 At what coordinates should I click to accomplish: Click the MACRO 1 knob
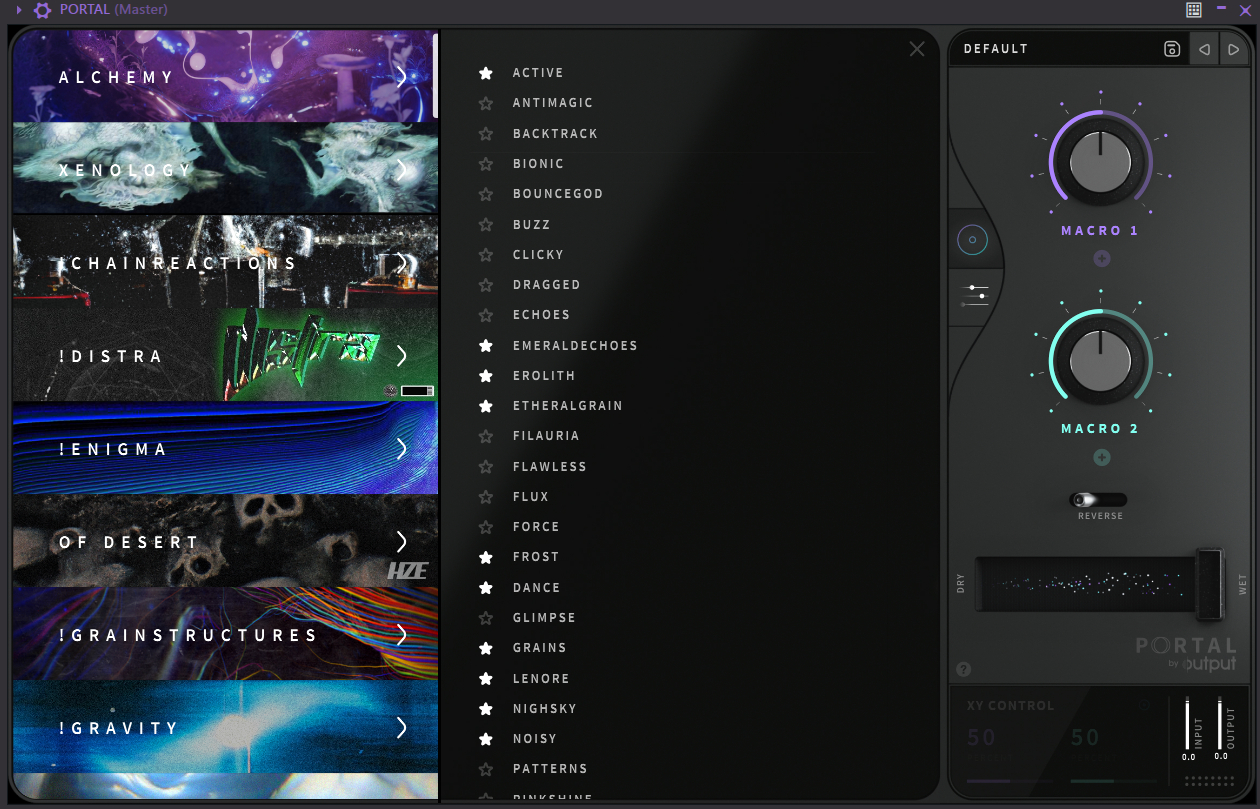click(1100, 162)
